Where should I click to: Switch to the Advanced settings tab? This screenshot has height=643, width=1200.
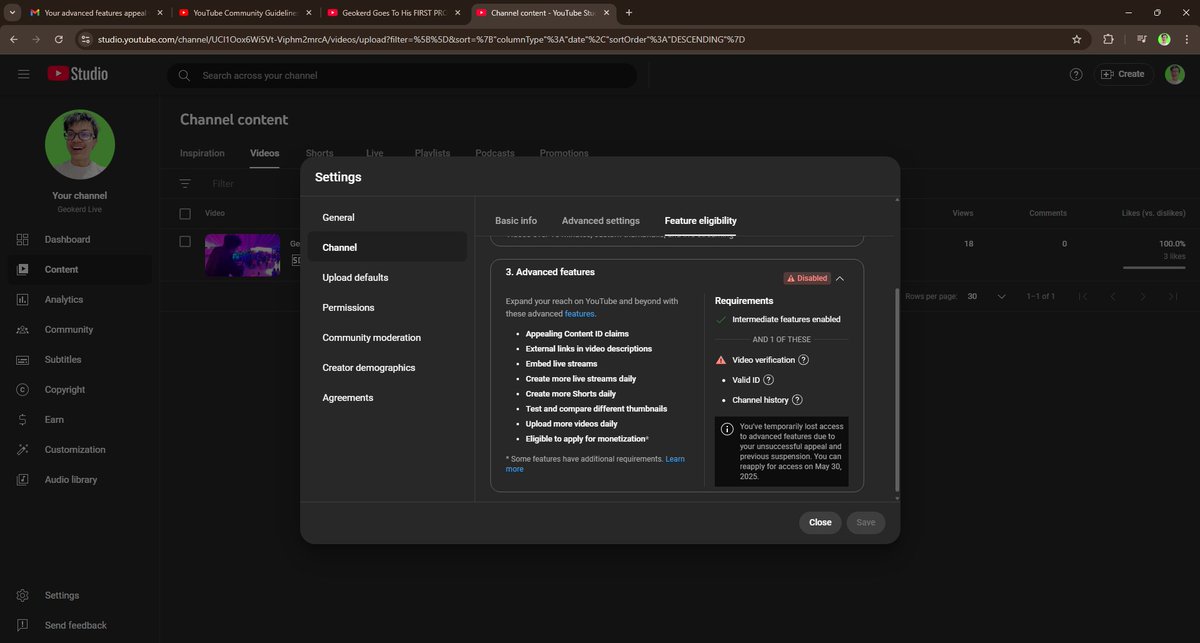point(601,220)
